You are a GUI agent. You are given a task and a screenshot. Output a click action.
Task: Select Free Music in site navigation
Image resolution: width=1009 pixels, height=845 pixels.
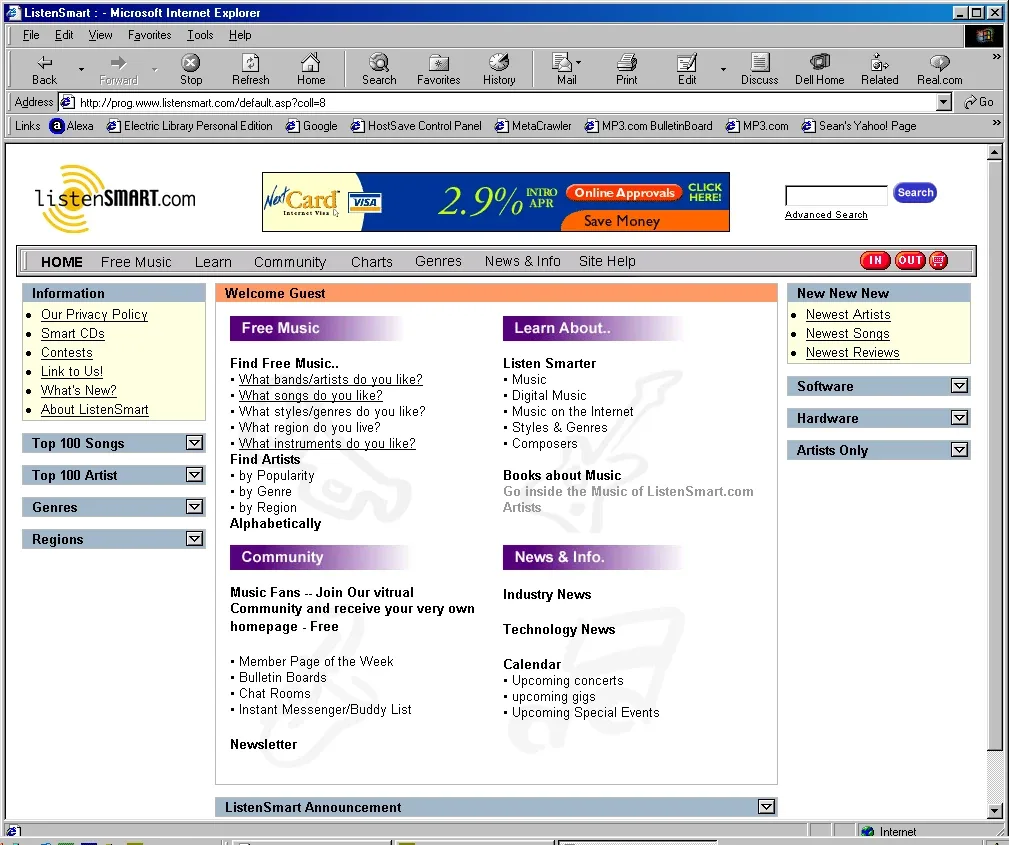pos(136,262)
